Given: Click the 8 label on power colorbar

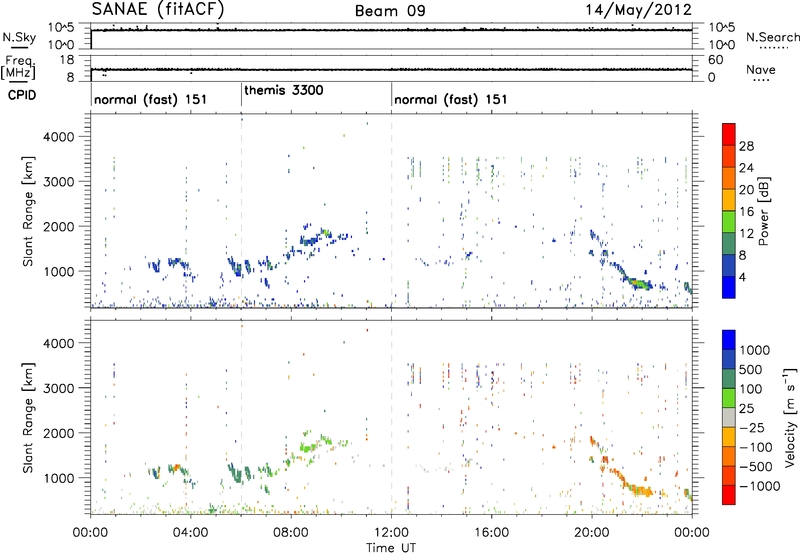Looking at the screenshot, I should click(743, 256).
